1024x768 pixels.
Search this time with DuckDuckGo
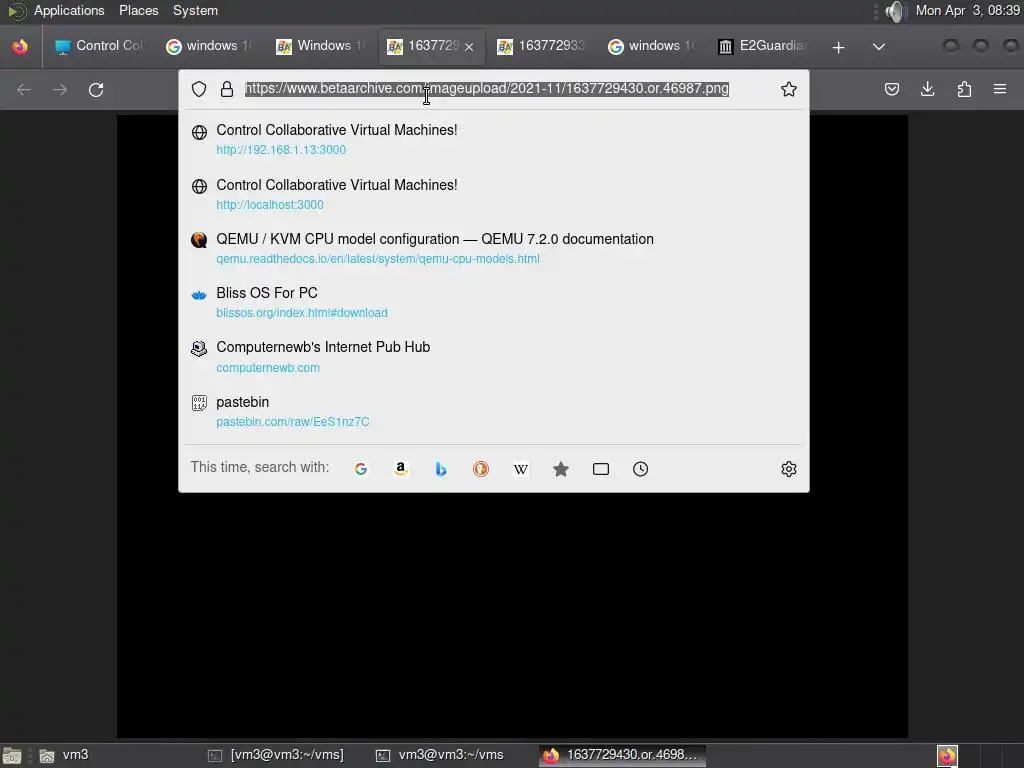(481, 469)
